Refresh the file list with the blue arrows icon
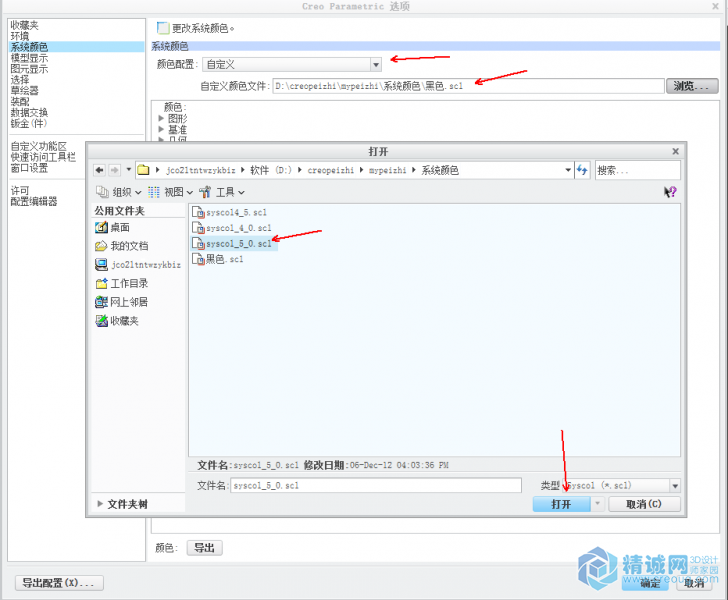Screen dimensions: 728x600 click(x=582, y=170)
